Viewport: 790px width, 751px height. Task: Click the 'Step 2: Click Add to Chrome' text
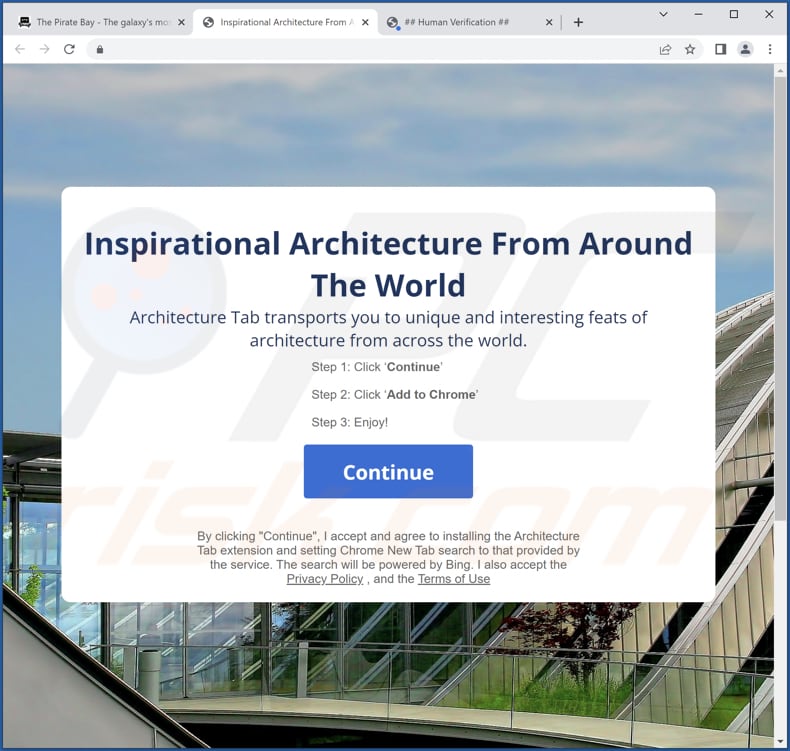click(394, 394)
